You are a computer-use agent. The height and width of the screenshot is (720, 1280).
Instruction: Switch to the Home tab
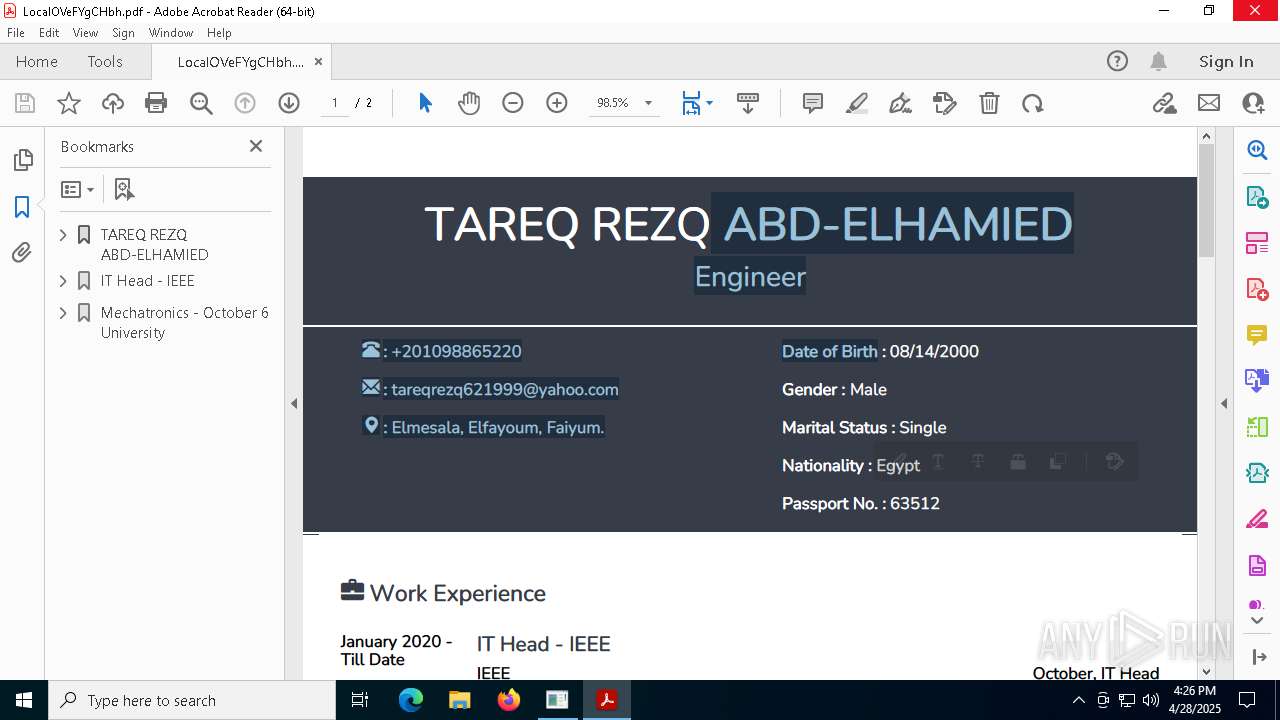pyautogui.click(x=37, y=62)
